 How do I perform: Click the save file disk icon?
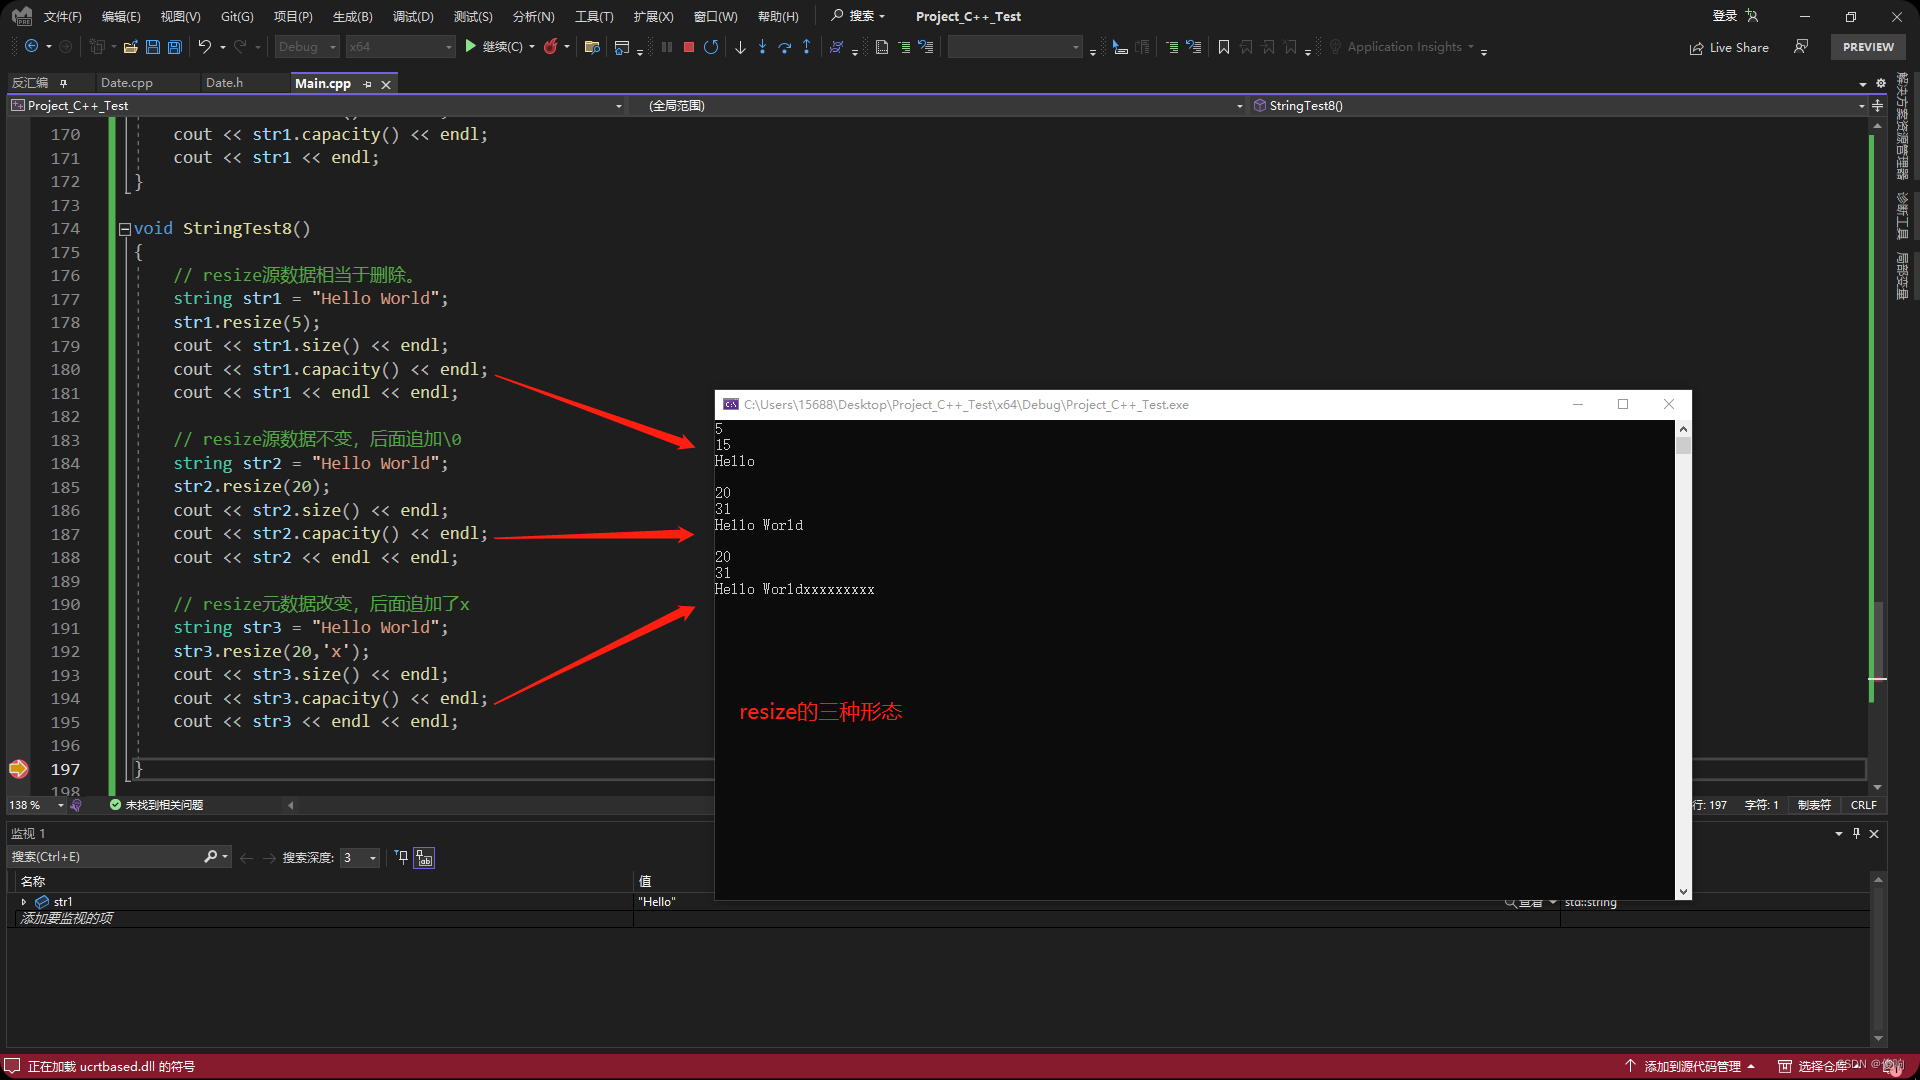[153, 47]
